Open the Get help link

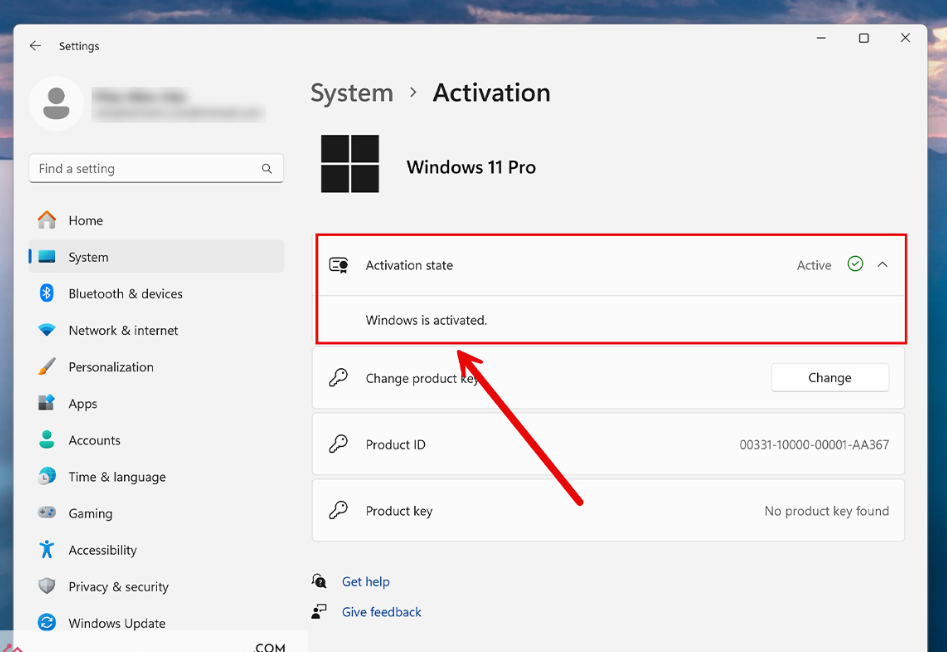tap(366, 582)
